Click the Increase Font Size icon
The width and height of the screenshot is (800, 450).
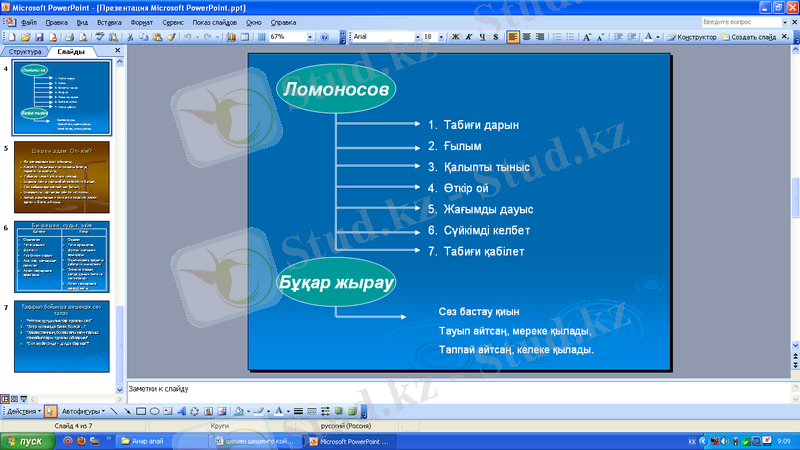[588, 37]
